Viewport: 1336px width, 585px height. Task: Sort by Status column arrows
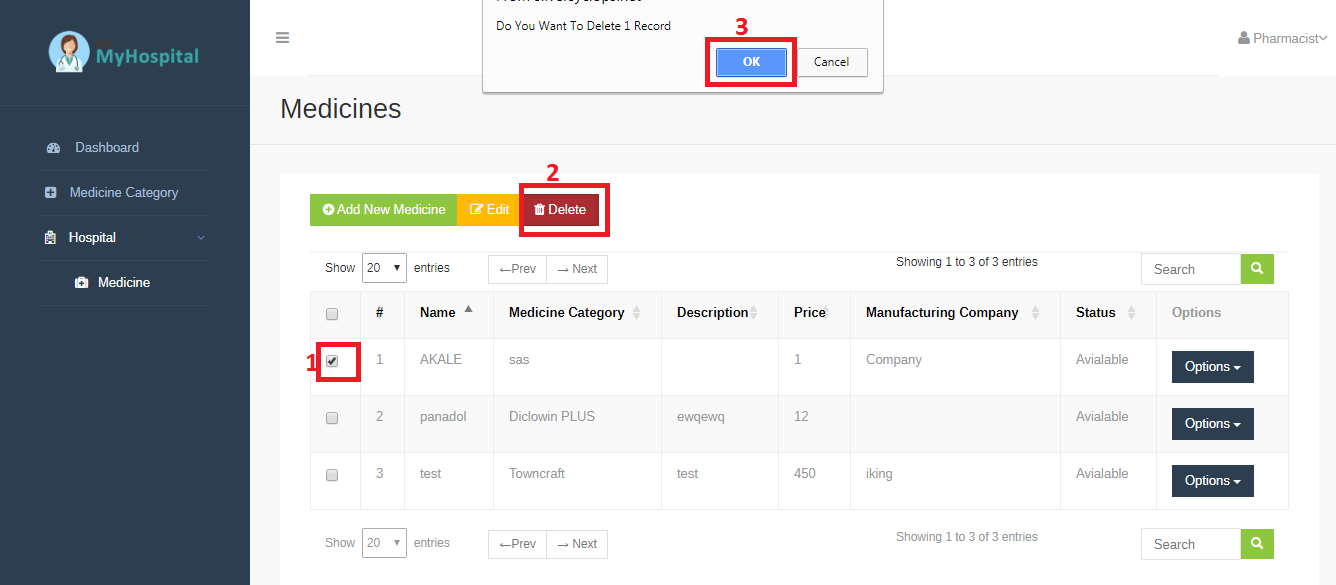pos(1131,313)
